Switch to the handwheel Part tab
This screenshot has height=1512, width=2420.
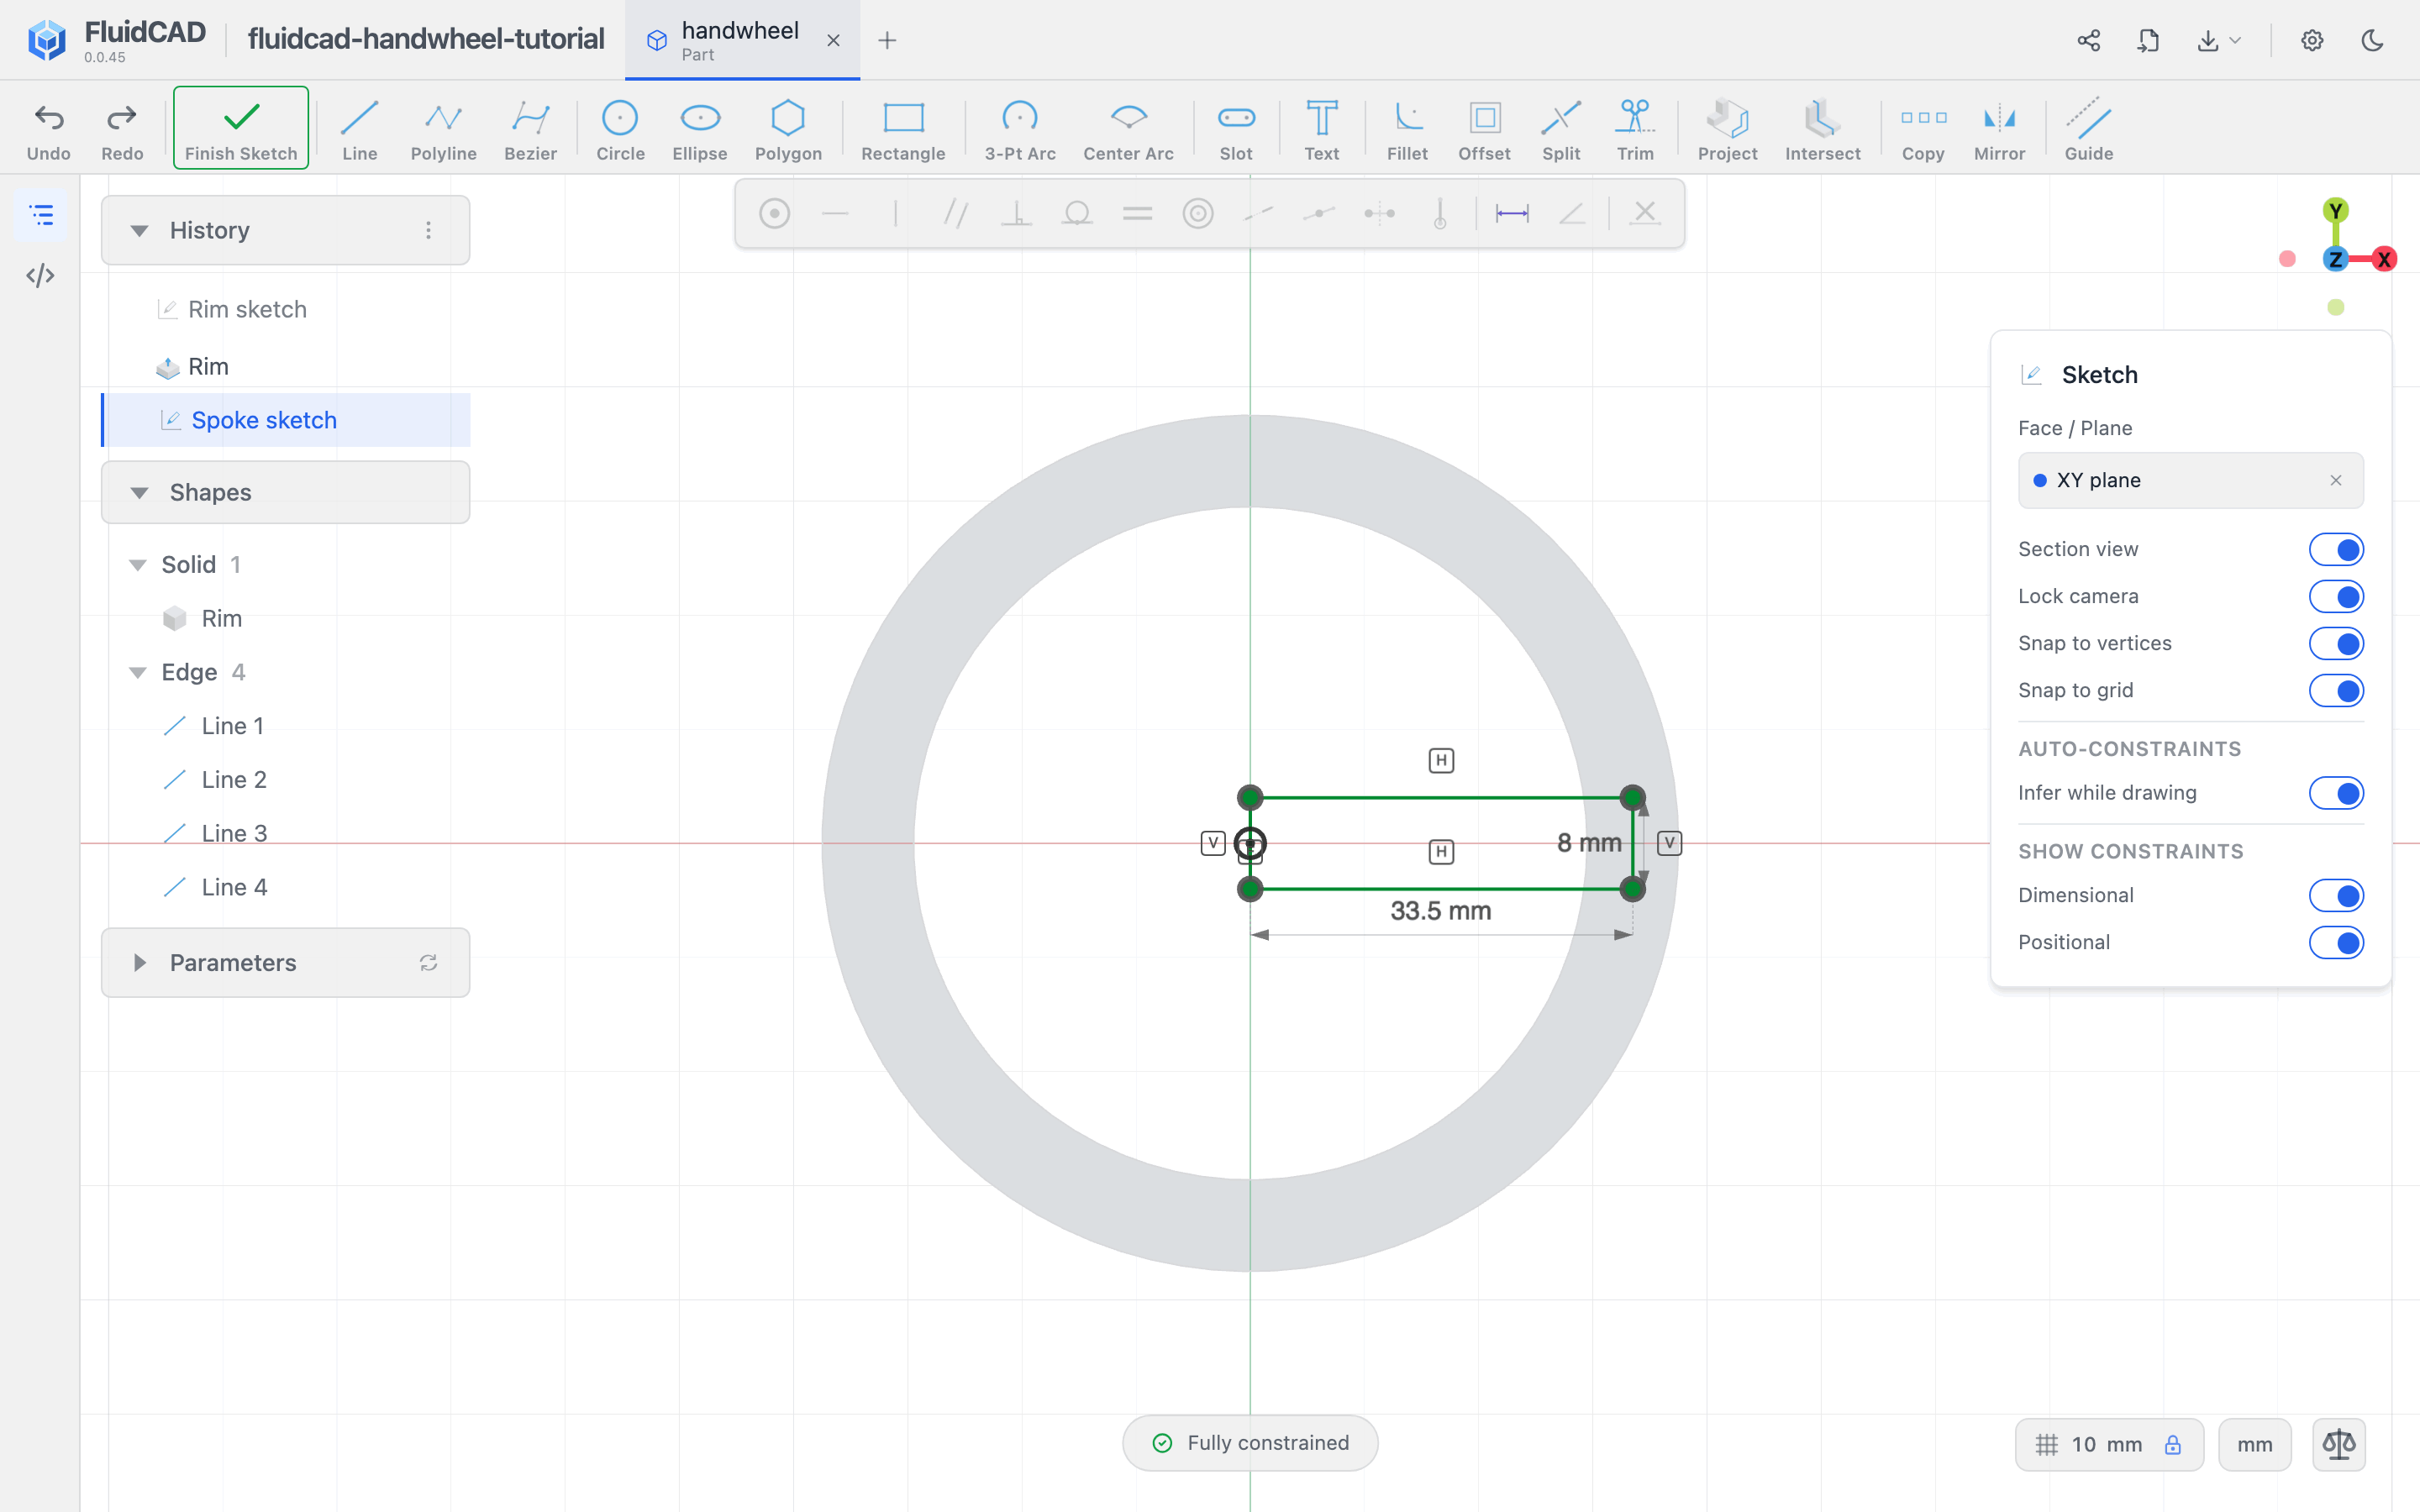[742, 40]
